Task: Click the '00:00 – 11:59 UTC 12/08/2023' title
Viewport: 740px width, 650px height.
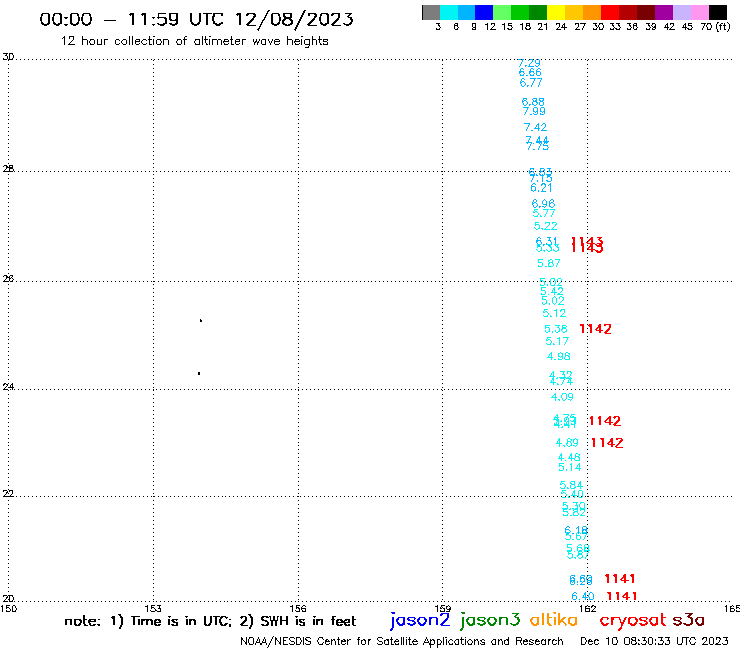Action: (x=196, y=19)
